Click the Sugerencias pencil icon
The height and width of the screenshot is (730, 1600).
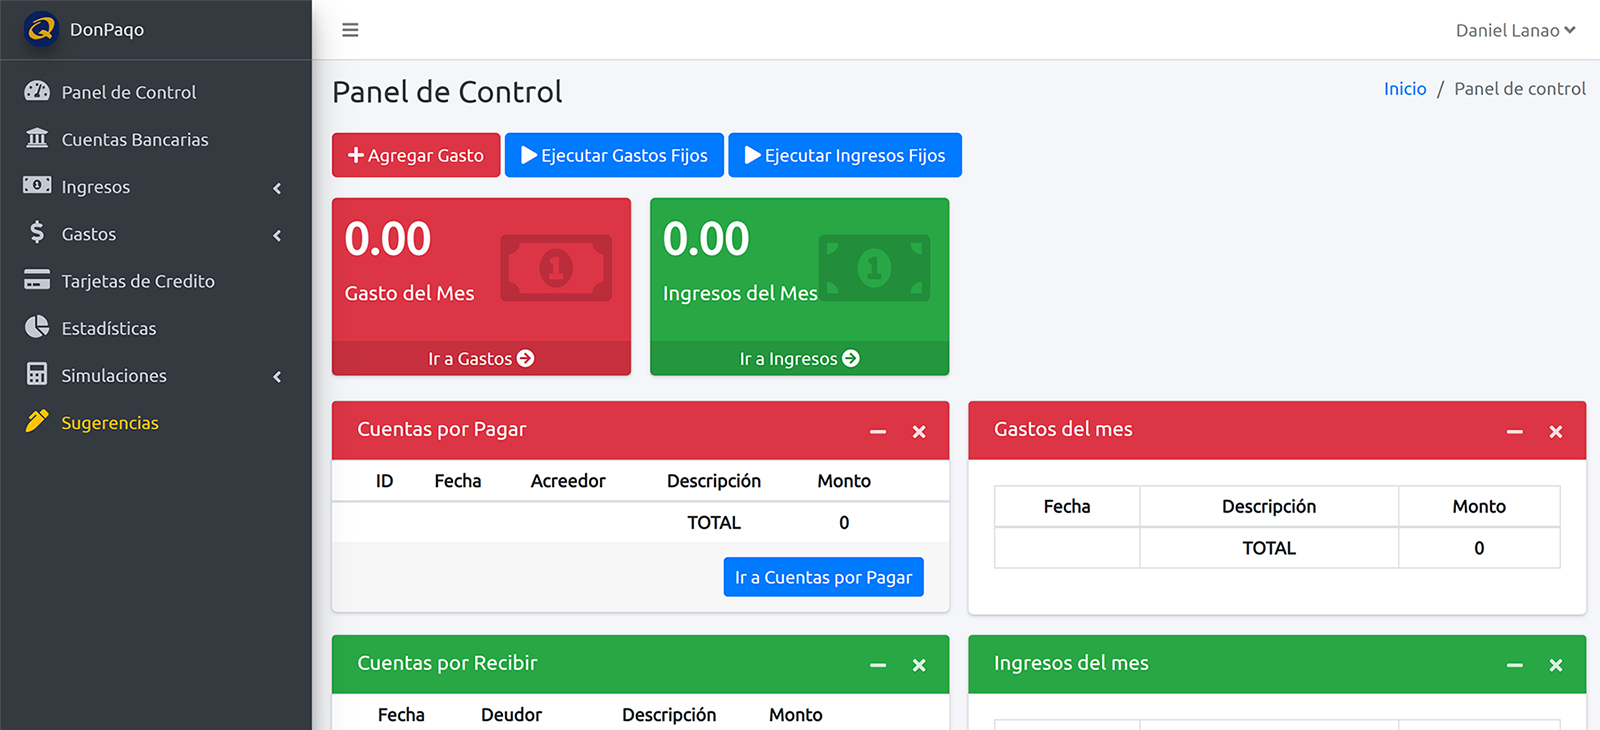click(37, 421)
